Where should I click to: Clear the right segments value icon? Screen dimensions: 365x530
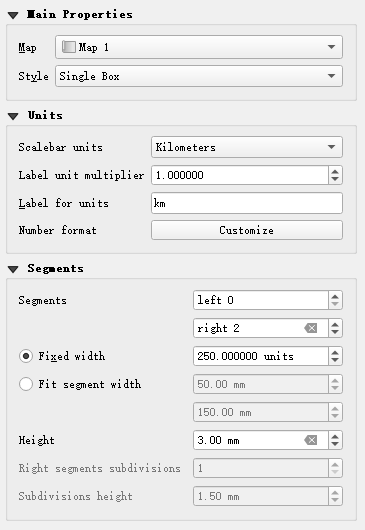click(311, 328)
